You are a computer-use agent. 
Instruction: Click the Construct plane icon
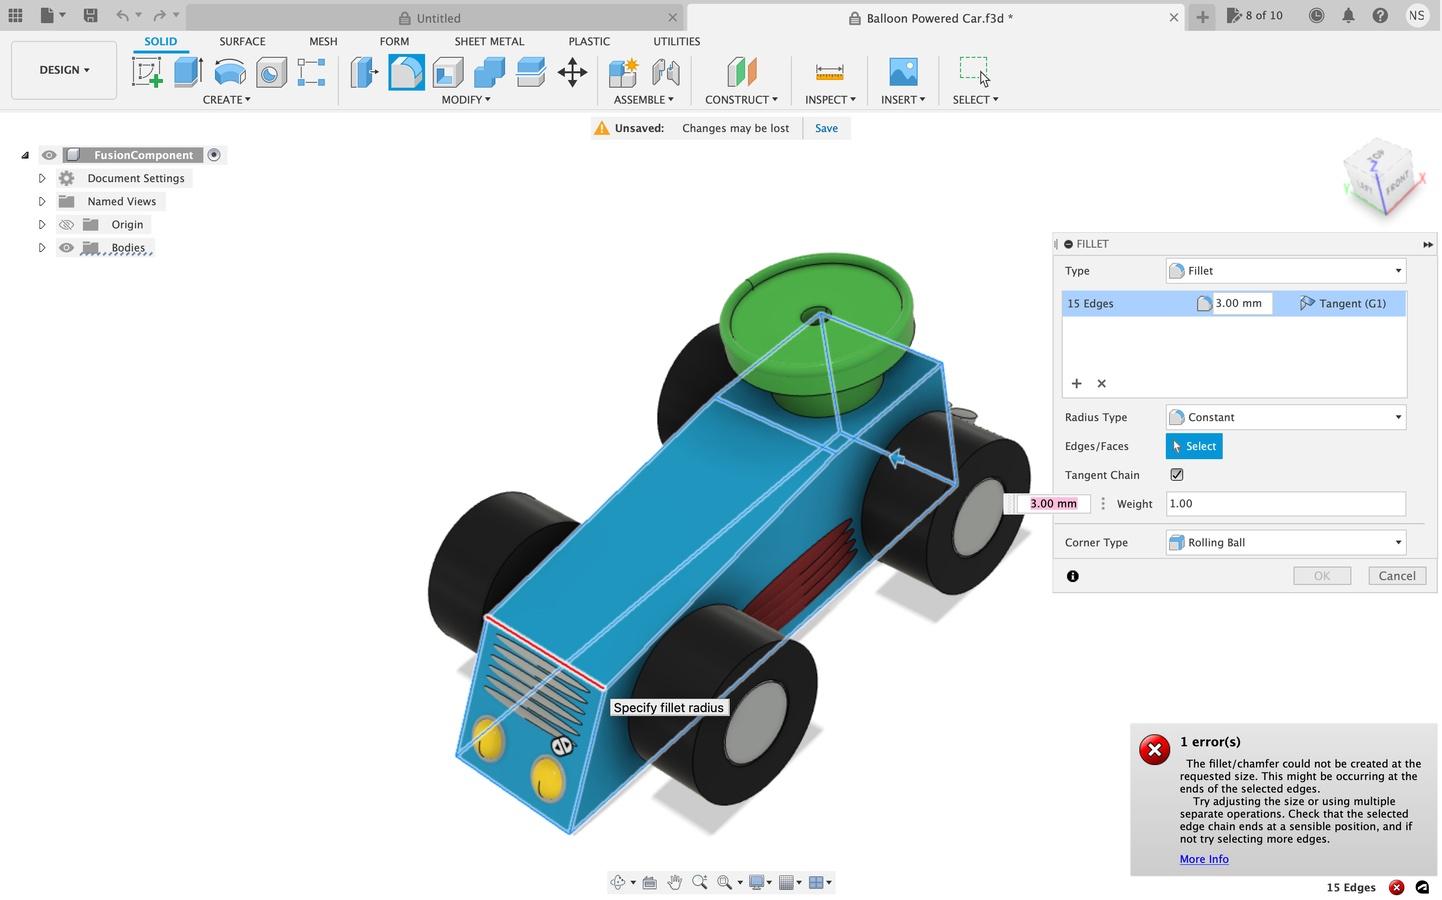pyautogui.click(x=741, y=72)
